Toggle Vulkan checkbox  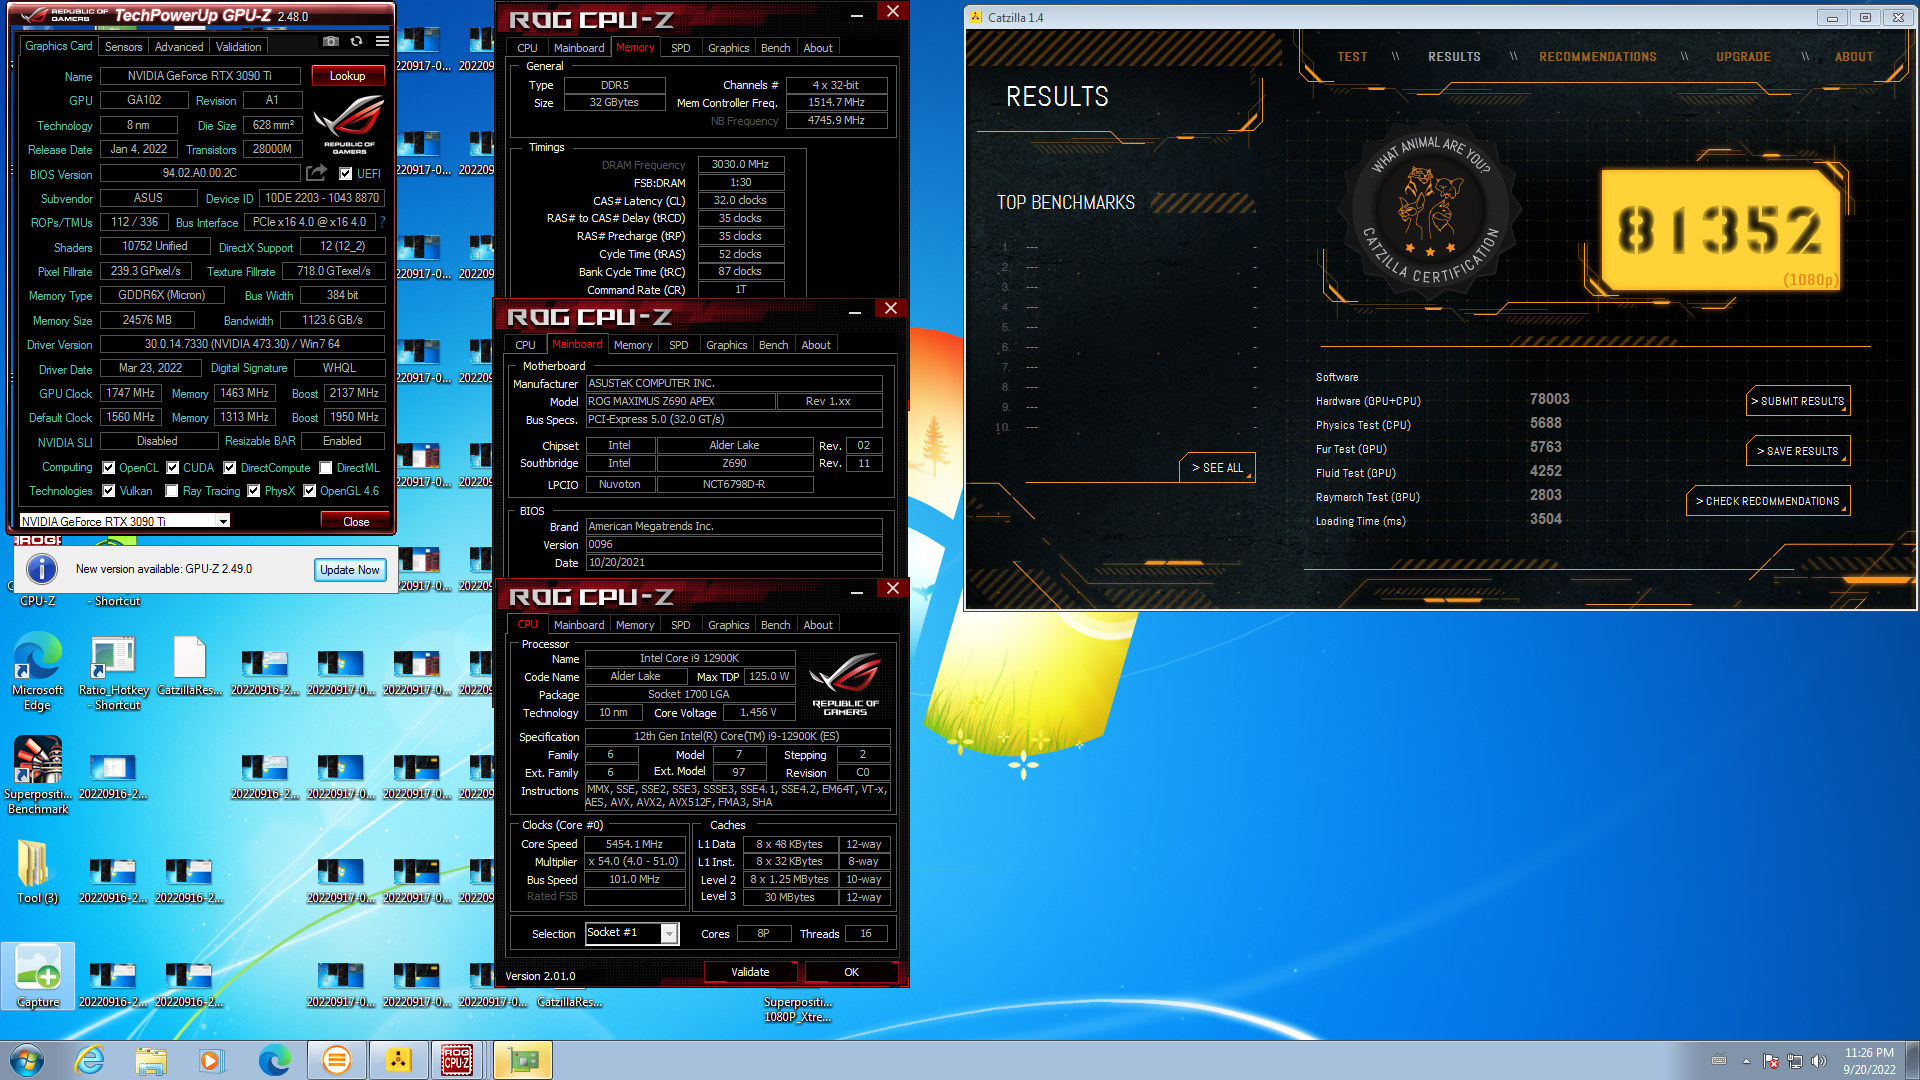click(109, 490)
